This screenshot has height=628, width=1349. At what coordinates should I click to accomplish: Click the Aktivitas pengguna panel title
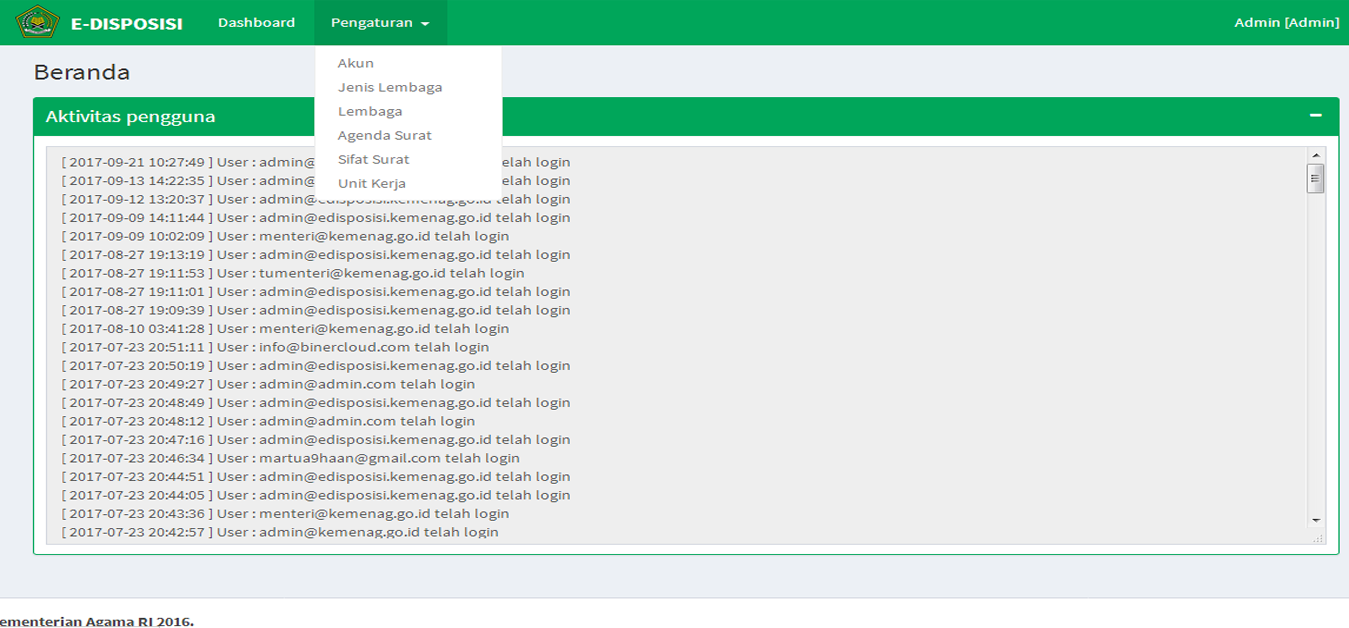coord(130,117)
